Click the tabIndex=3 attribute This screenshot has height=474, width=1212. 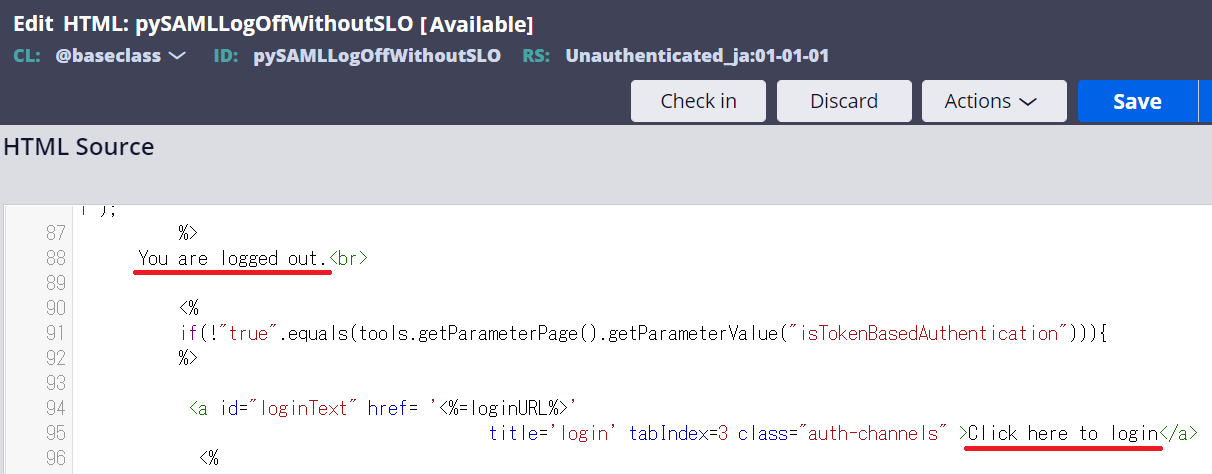(677, 433)
